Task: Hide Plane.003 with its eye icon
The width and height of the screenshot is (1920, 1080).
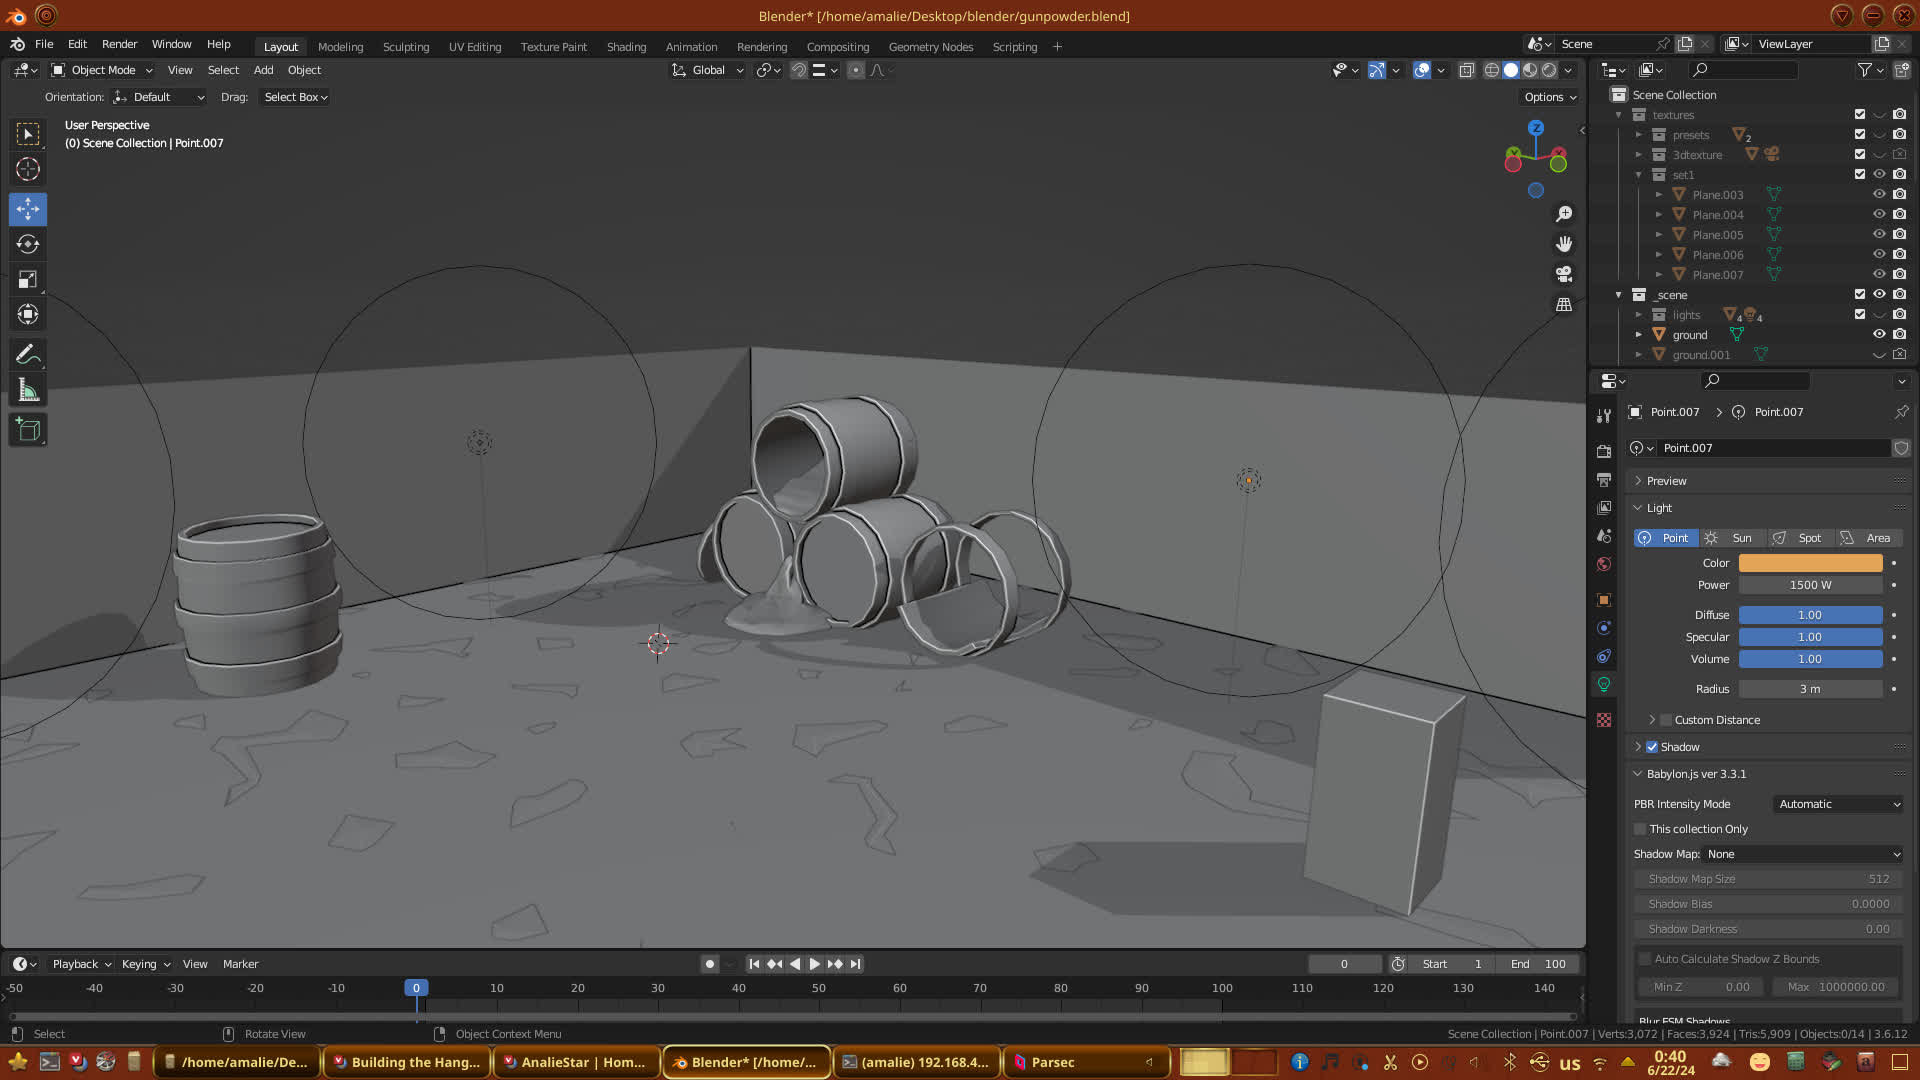Action: [1879, 194]
